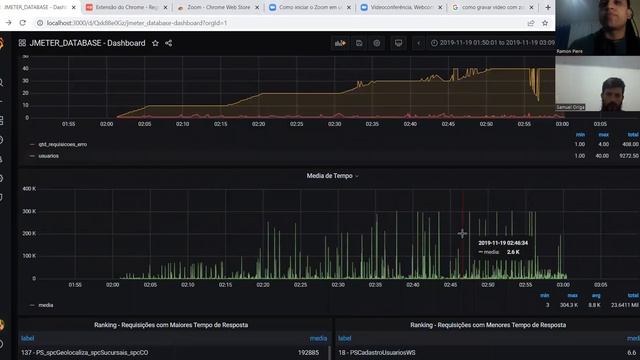Image resolution: width=640 pixels, height=360 pixels.
Task: Open the time range picker 2019-11-19
Action: (x=493, y=43)
